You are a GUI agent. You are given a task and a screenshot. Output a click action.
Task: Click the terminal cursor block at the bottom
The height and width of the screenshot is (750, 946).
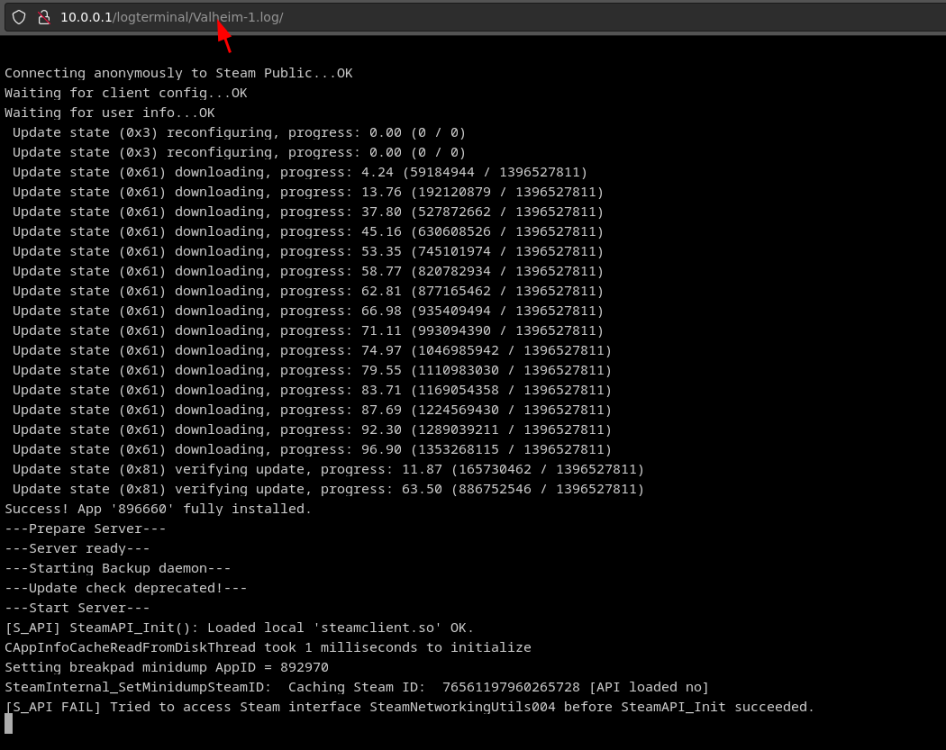(x=8, y=723)
